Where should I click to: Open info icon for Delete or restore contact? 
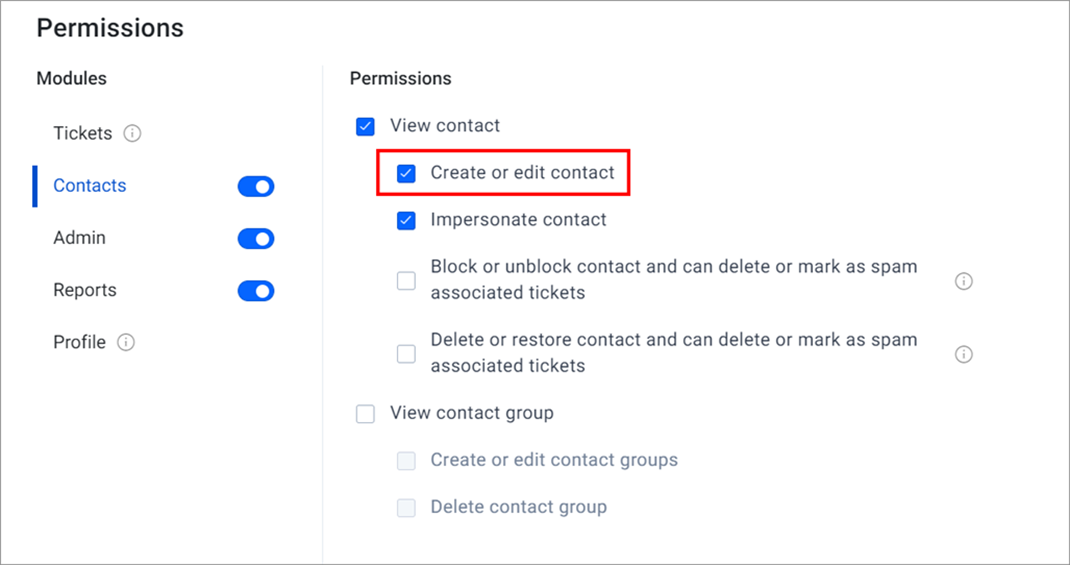coord(964,354)
